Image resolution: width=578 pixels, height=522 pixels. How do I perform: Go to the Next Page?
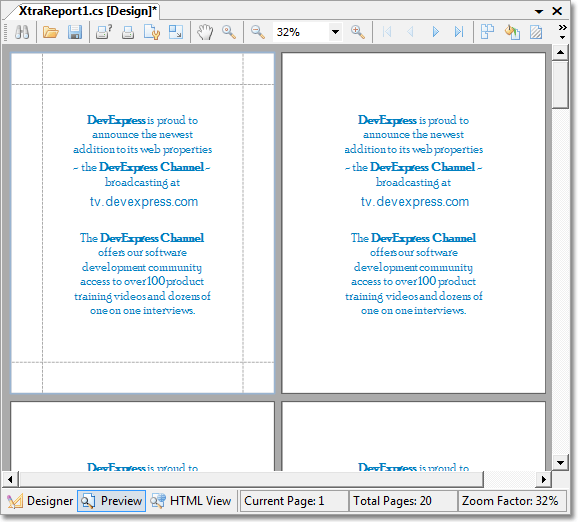click(x=435, y=32)
